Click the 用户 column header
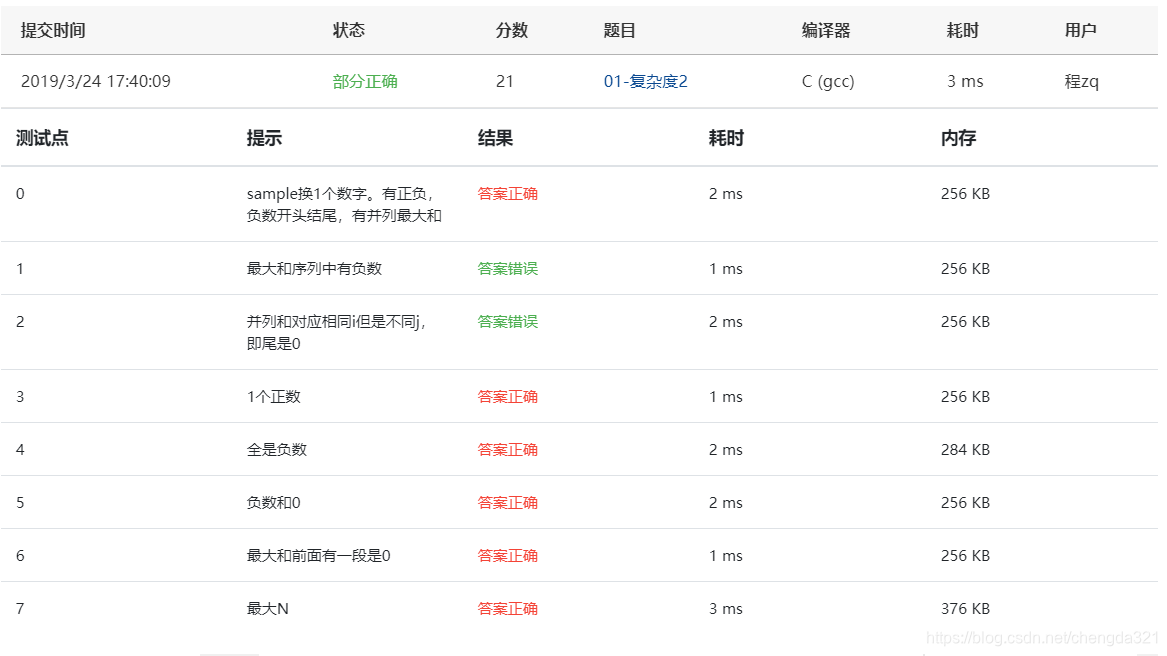 tap(1081, 31)
